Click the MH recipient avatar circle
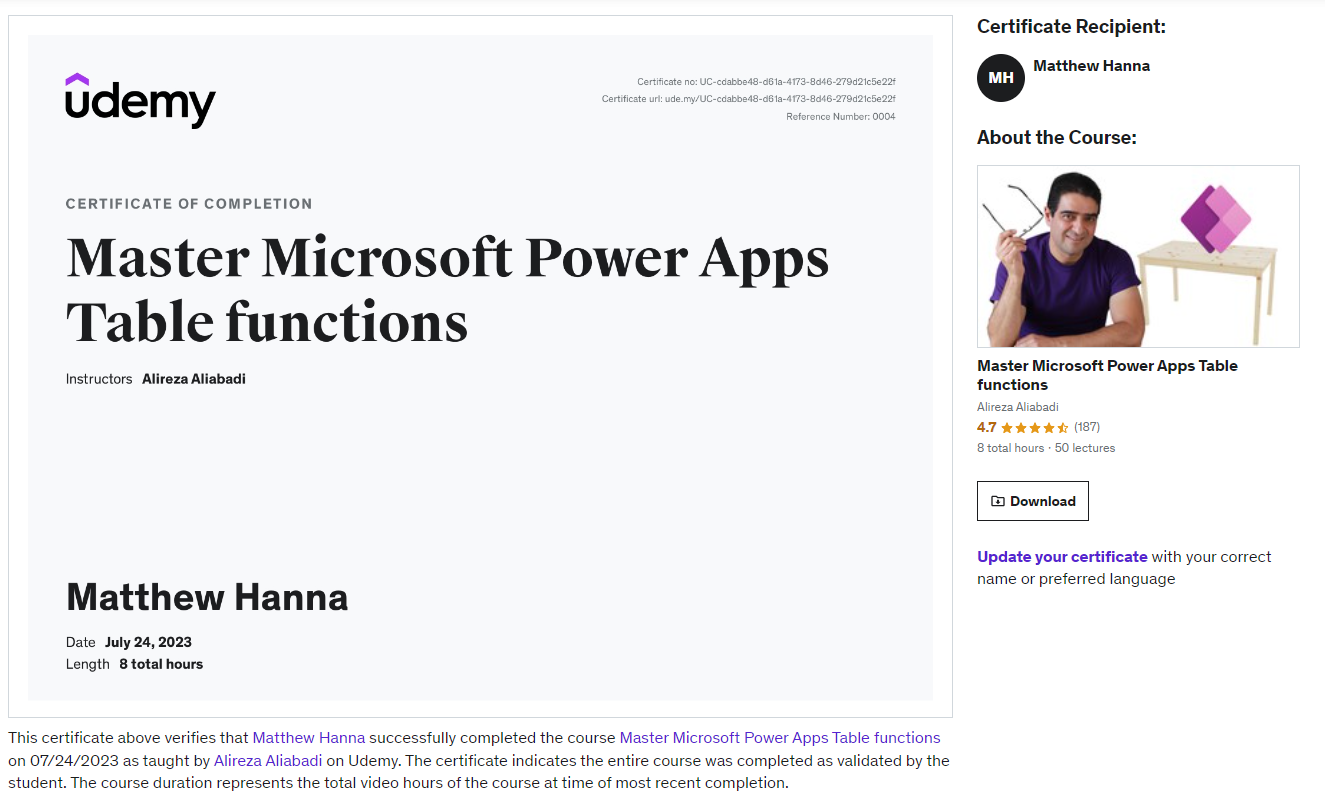Image resolution: width=1325 pixels, height=810 pixels. click(x=1001, y=78)
